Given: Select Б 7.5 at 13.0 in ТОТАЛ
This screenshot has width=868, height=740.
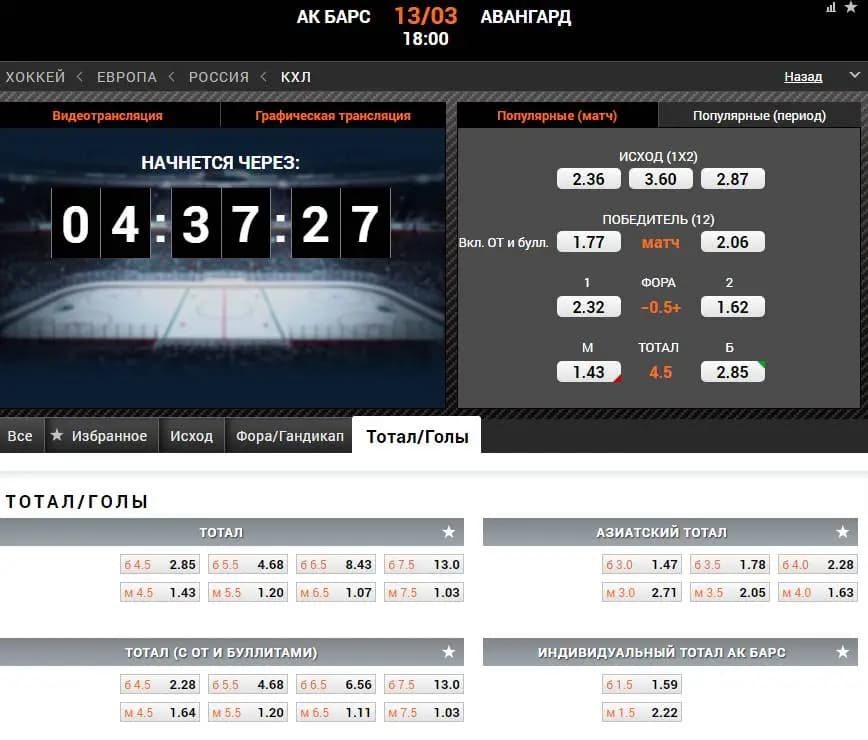Looking at the screenshot, I should 424,565.
